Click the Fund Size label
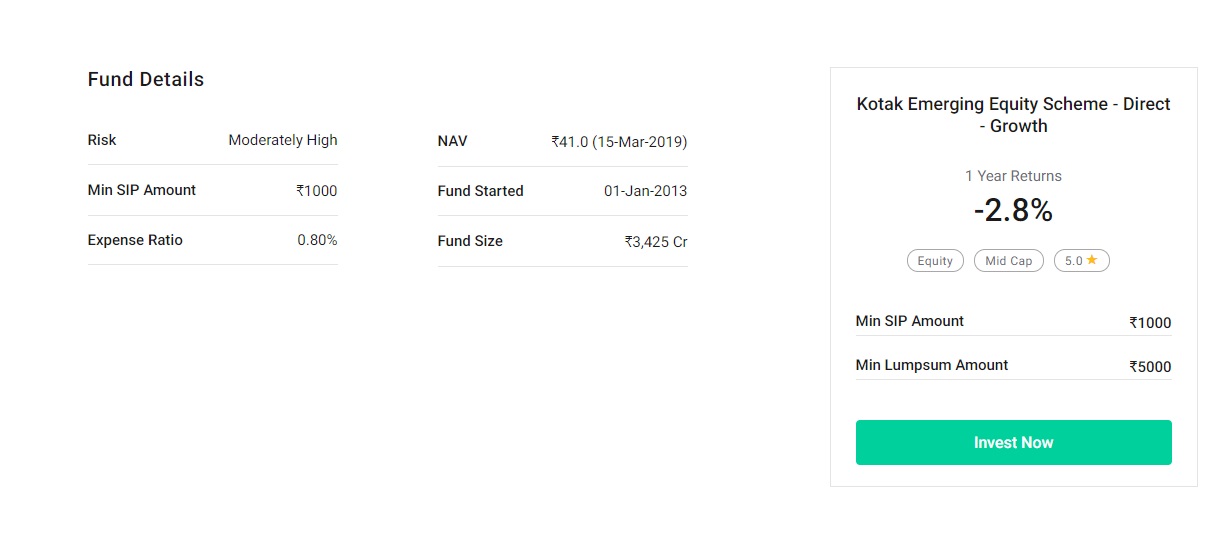This screenshot has width=1224, height=552. [x=470, y=241]
